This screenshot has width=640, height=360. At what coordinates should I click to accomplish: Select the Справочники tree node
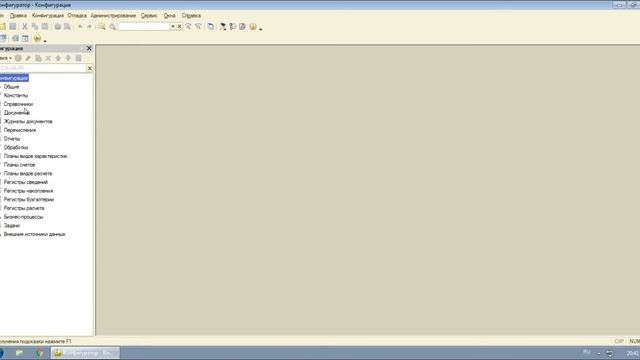point(18,104)
